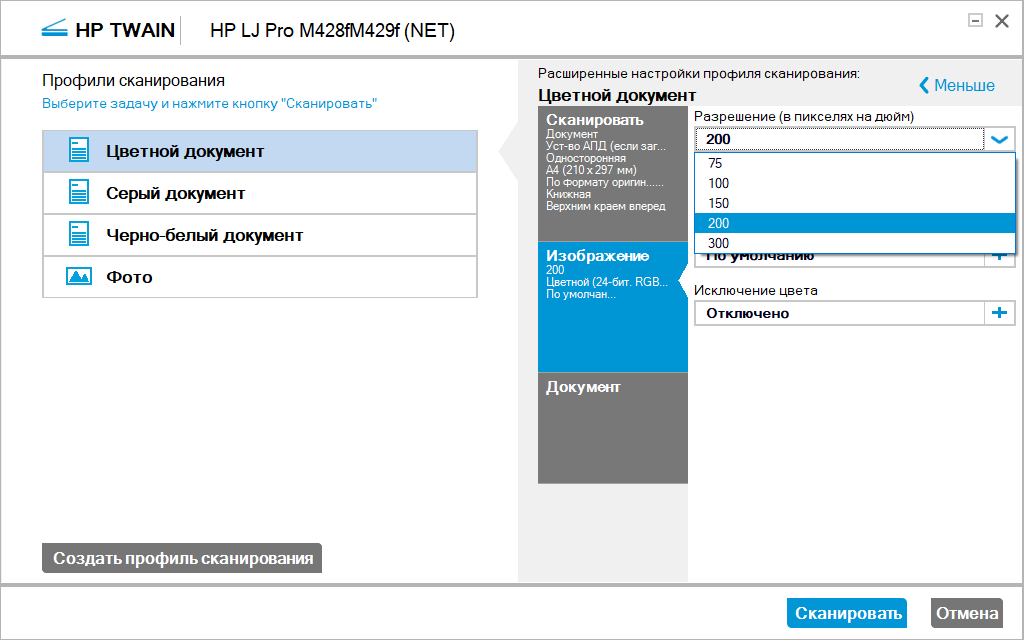
Task: Click Создать профиль сканирования button
Action: (x=182, y=558)
